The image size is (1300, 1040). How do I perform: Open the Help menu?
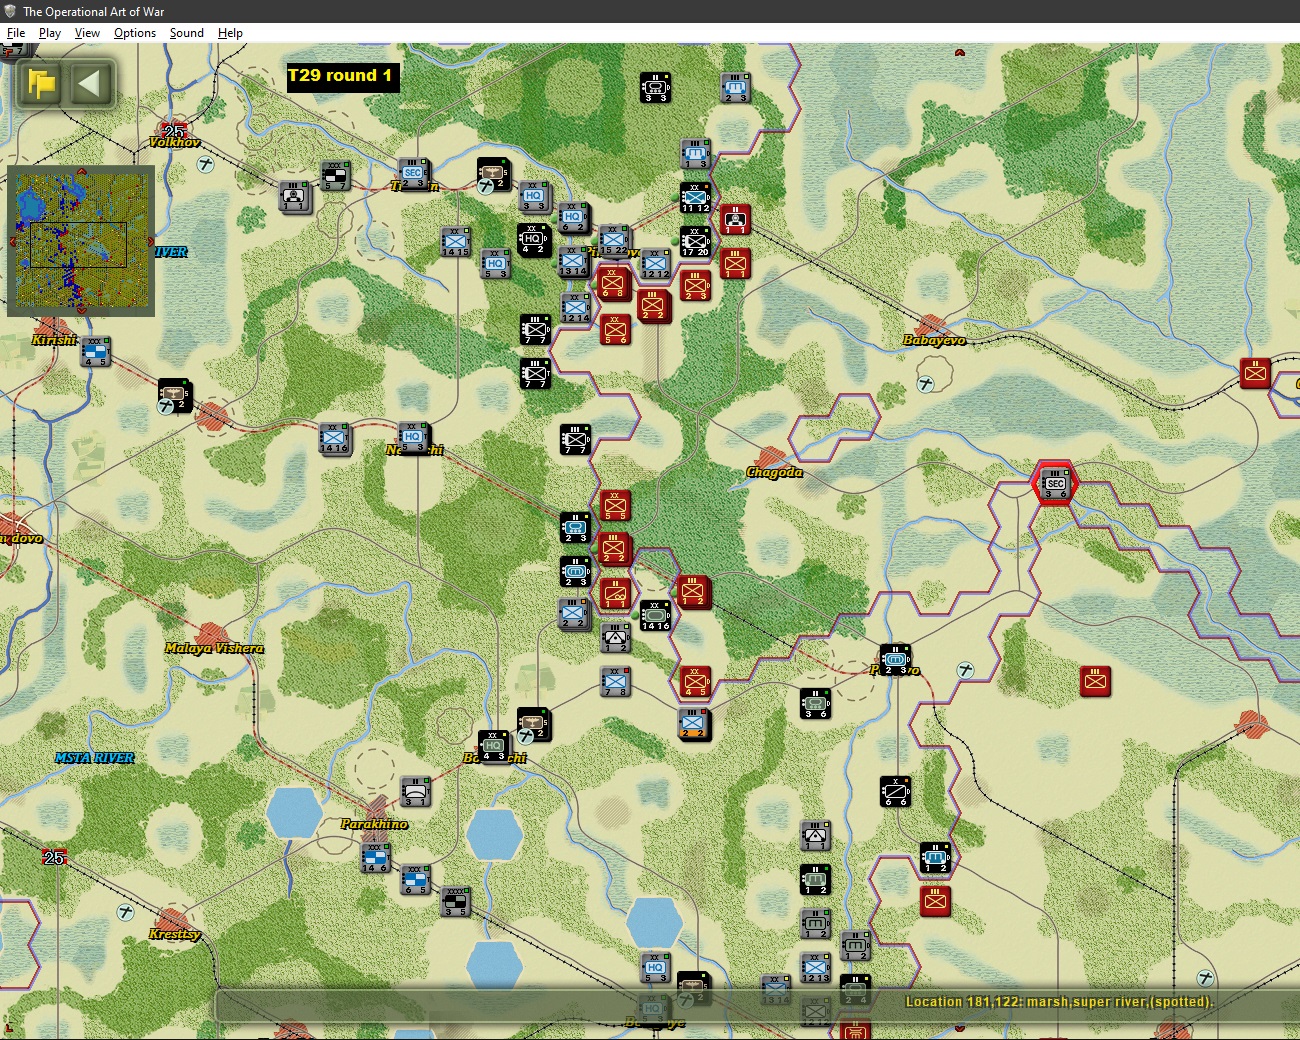pos(230,33)
